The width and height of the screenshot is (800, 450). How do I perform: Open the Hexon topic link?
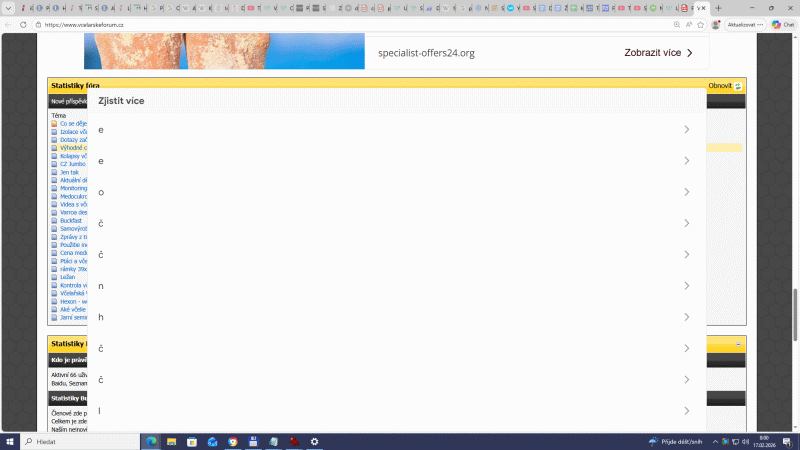pyautogui.click(x=73, y=302)
